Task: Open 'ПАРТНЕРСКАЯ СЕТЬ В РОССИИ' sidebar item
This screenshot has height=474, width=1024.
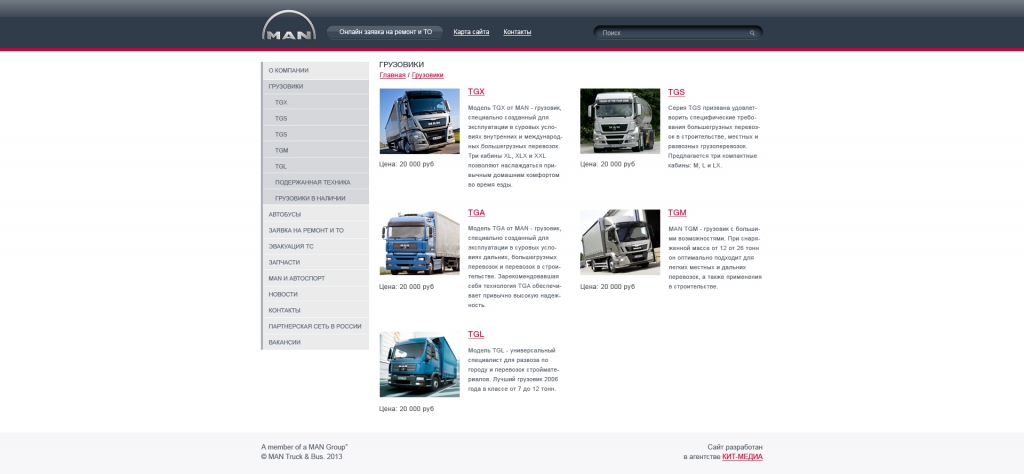Action: (315, 326)
